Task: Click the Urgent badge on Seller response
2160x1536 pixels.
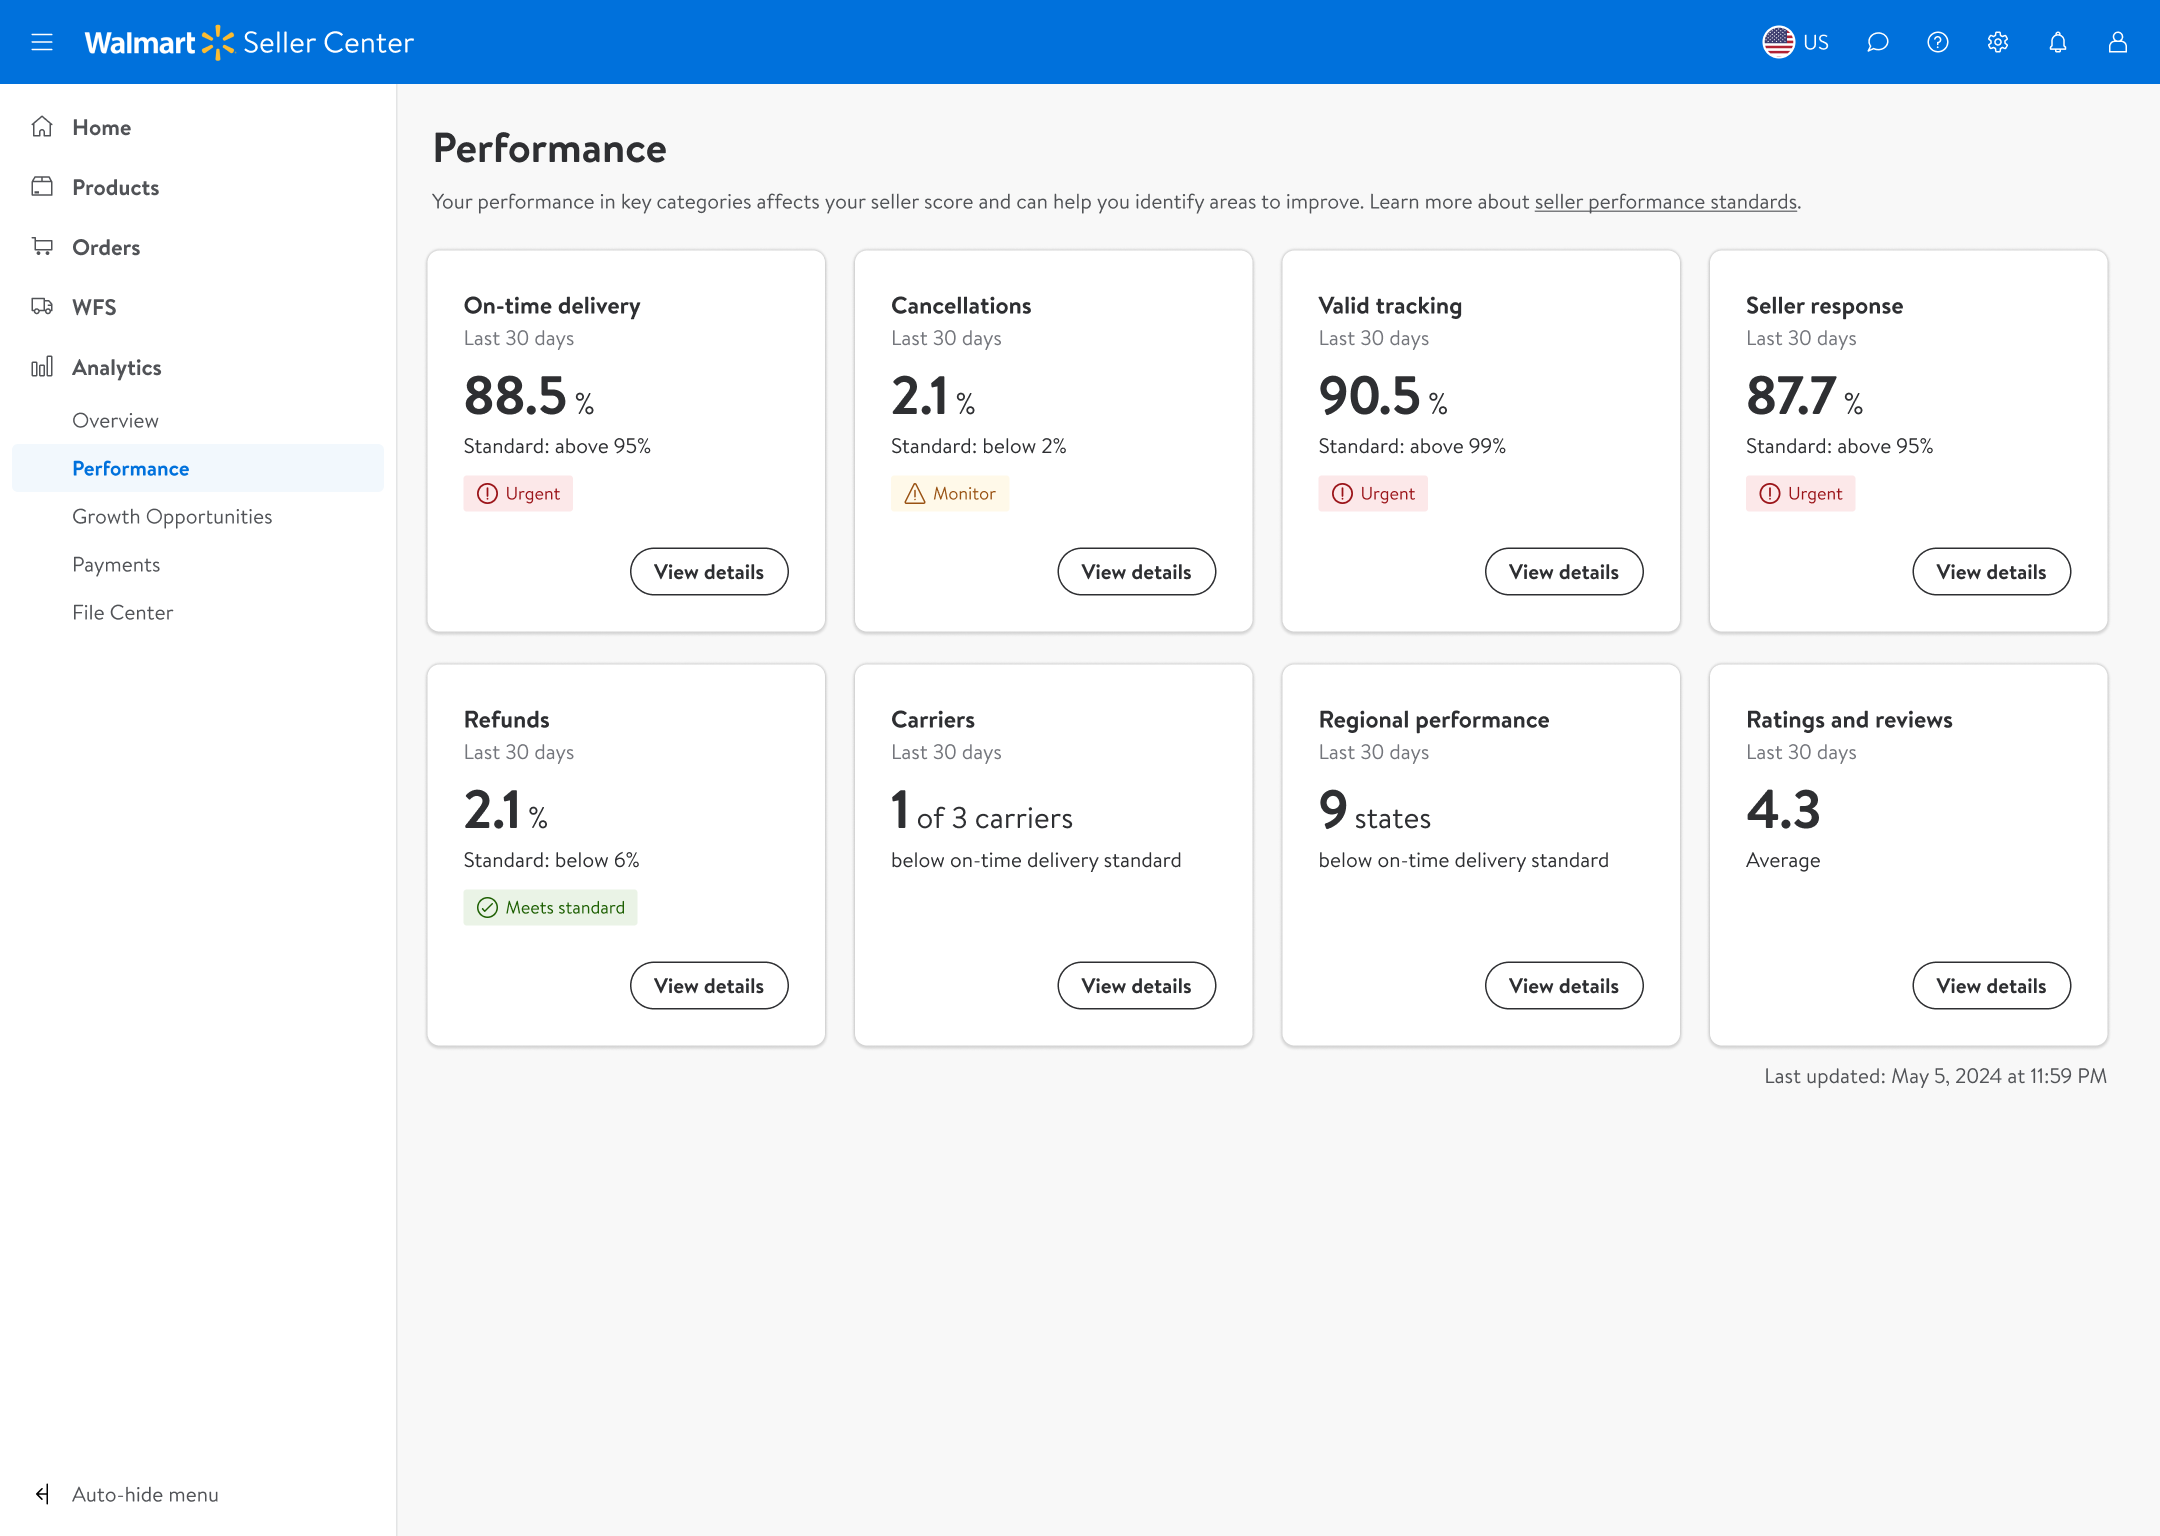Action: 1800,494
